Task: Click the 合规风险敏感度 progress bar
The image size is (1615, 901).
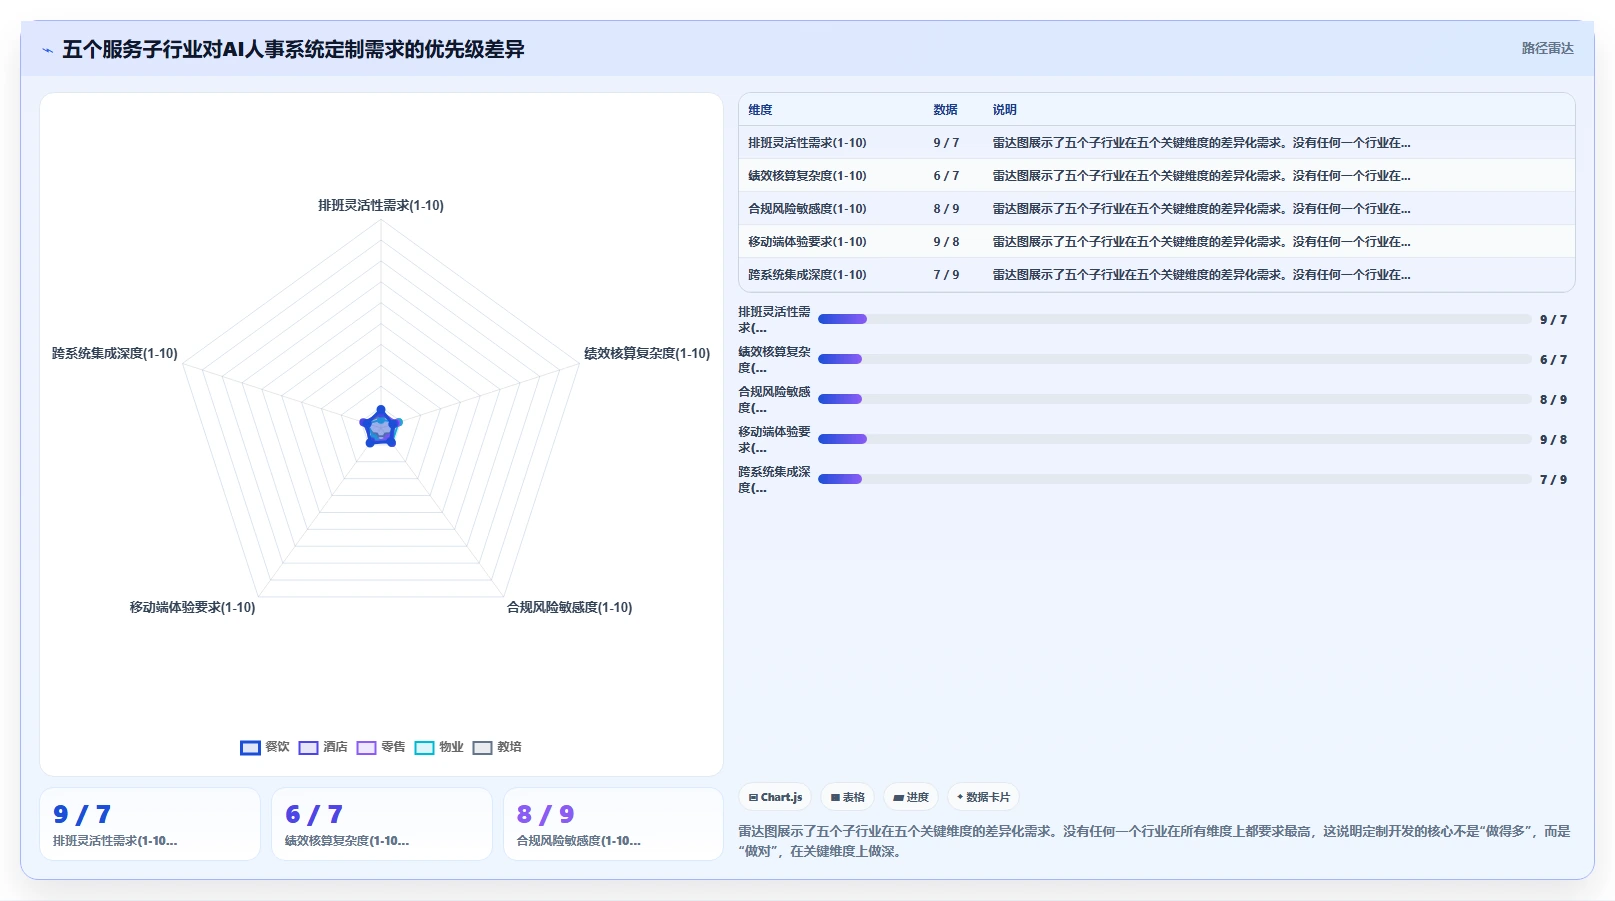Action: pyautogui.click(x=1175, y=399)
